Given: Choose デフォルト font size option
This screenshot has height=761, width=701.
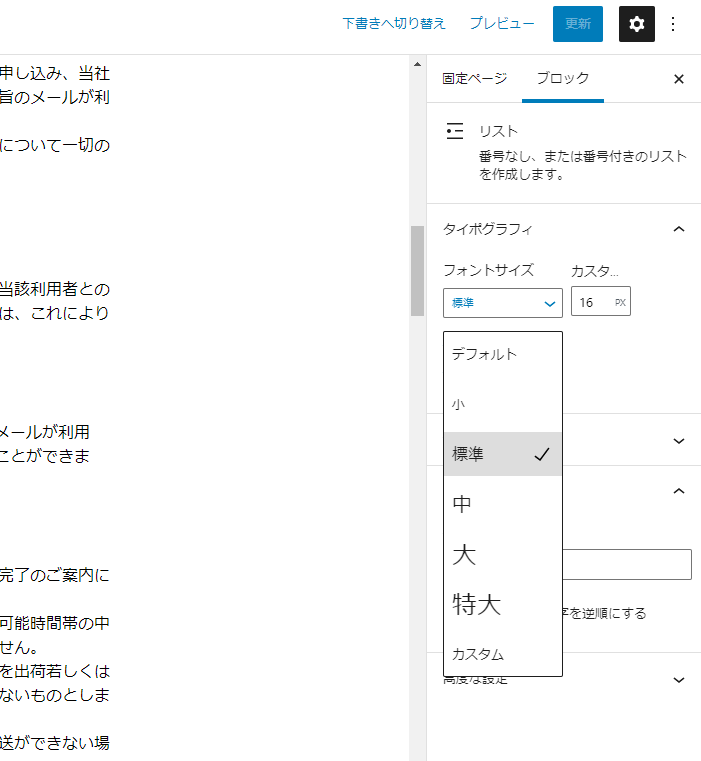Looking at the screenshot, I should 502,354.
